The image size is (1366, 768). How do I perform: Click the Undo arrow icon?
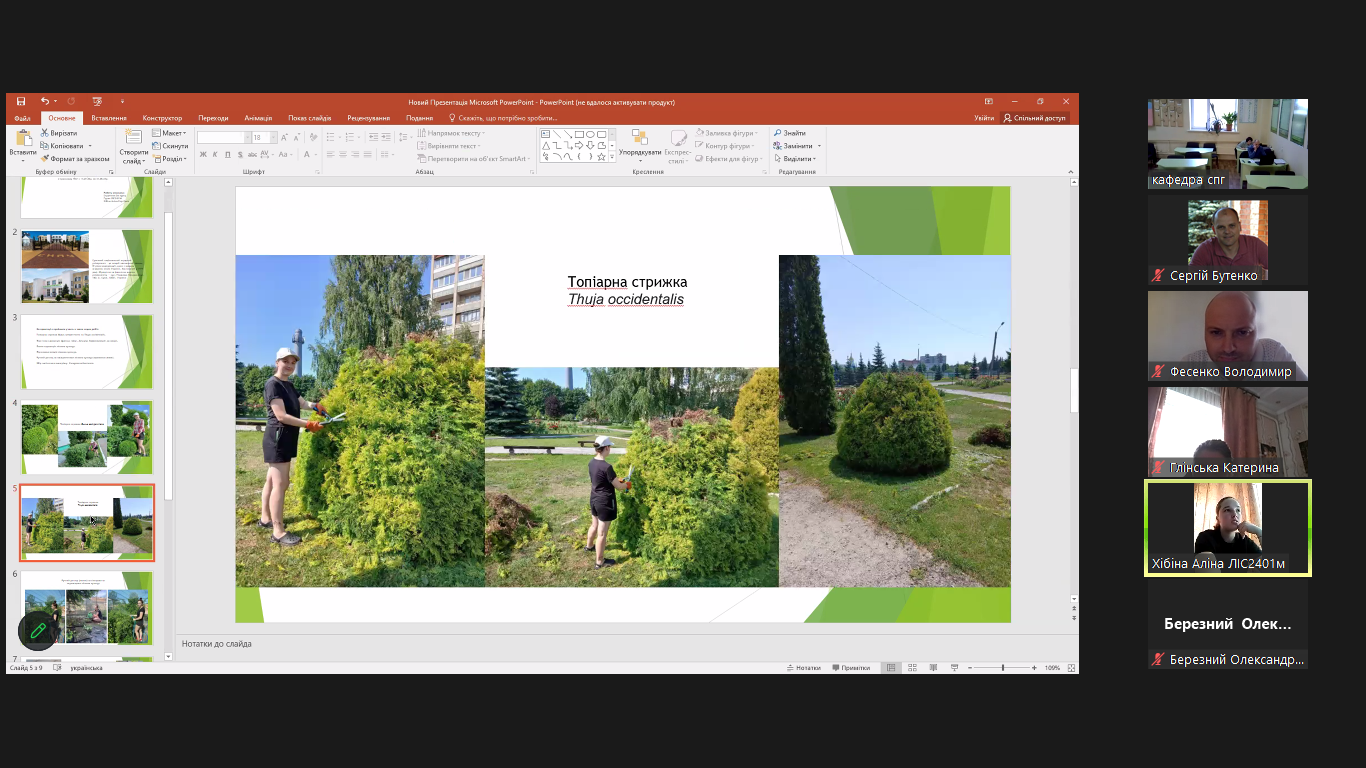pyautogui.click(x=45, y=101)
